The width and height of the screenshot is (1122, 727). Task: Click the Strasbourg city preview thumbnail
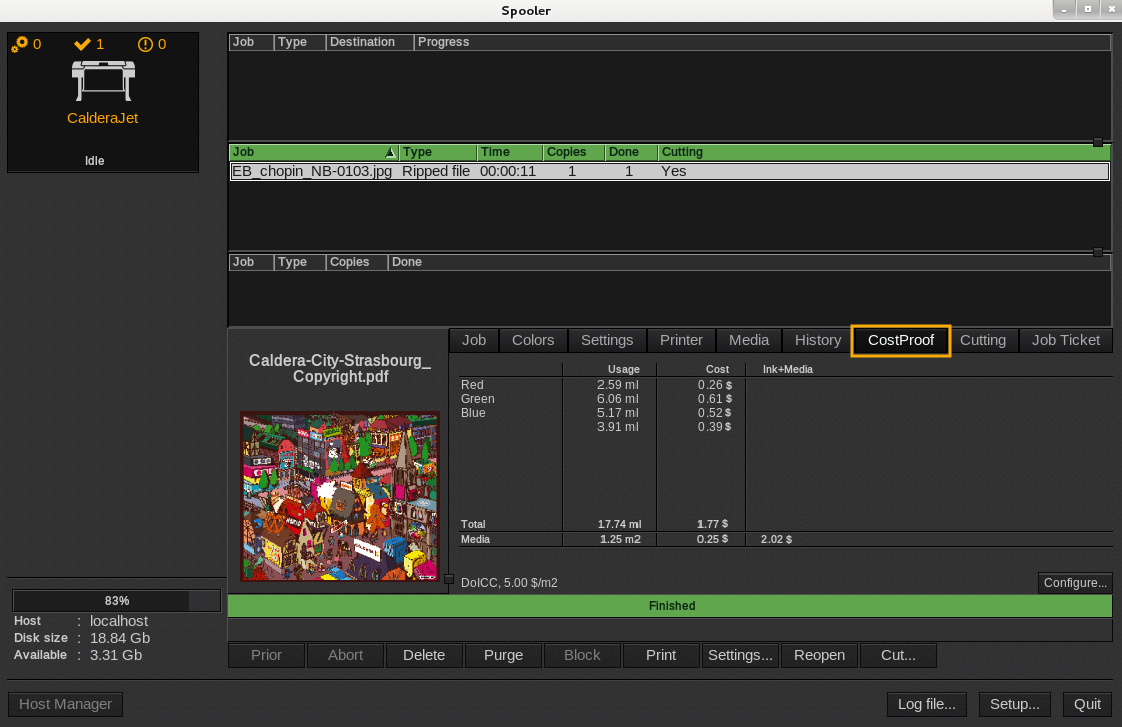pyautogui.click(x=339, y=496)
